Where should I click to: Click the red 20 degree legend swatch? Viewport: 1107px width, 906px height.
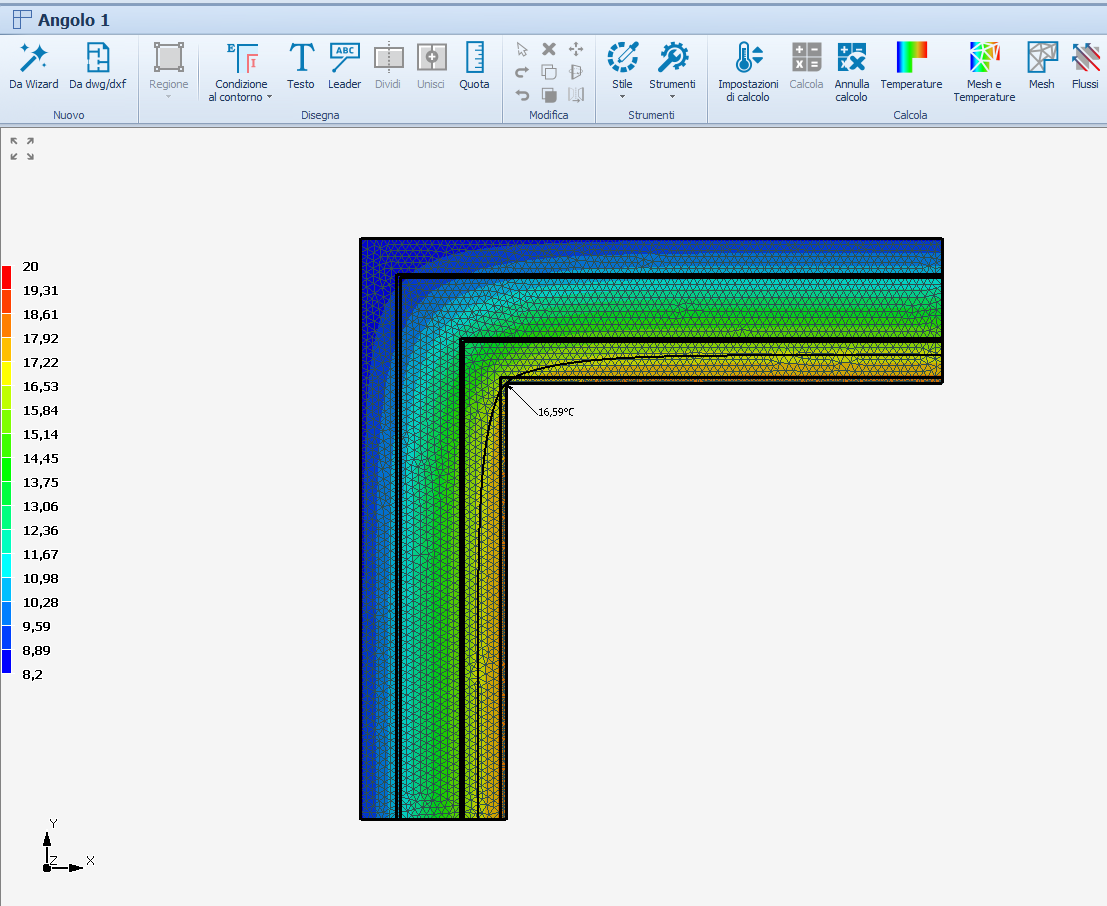pos(7,276)
